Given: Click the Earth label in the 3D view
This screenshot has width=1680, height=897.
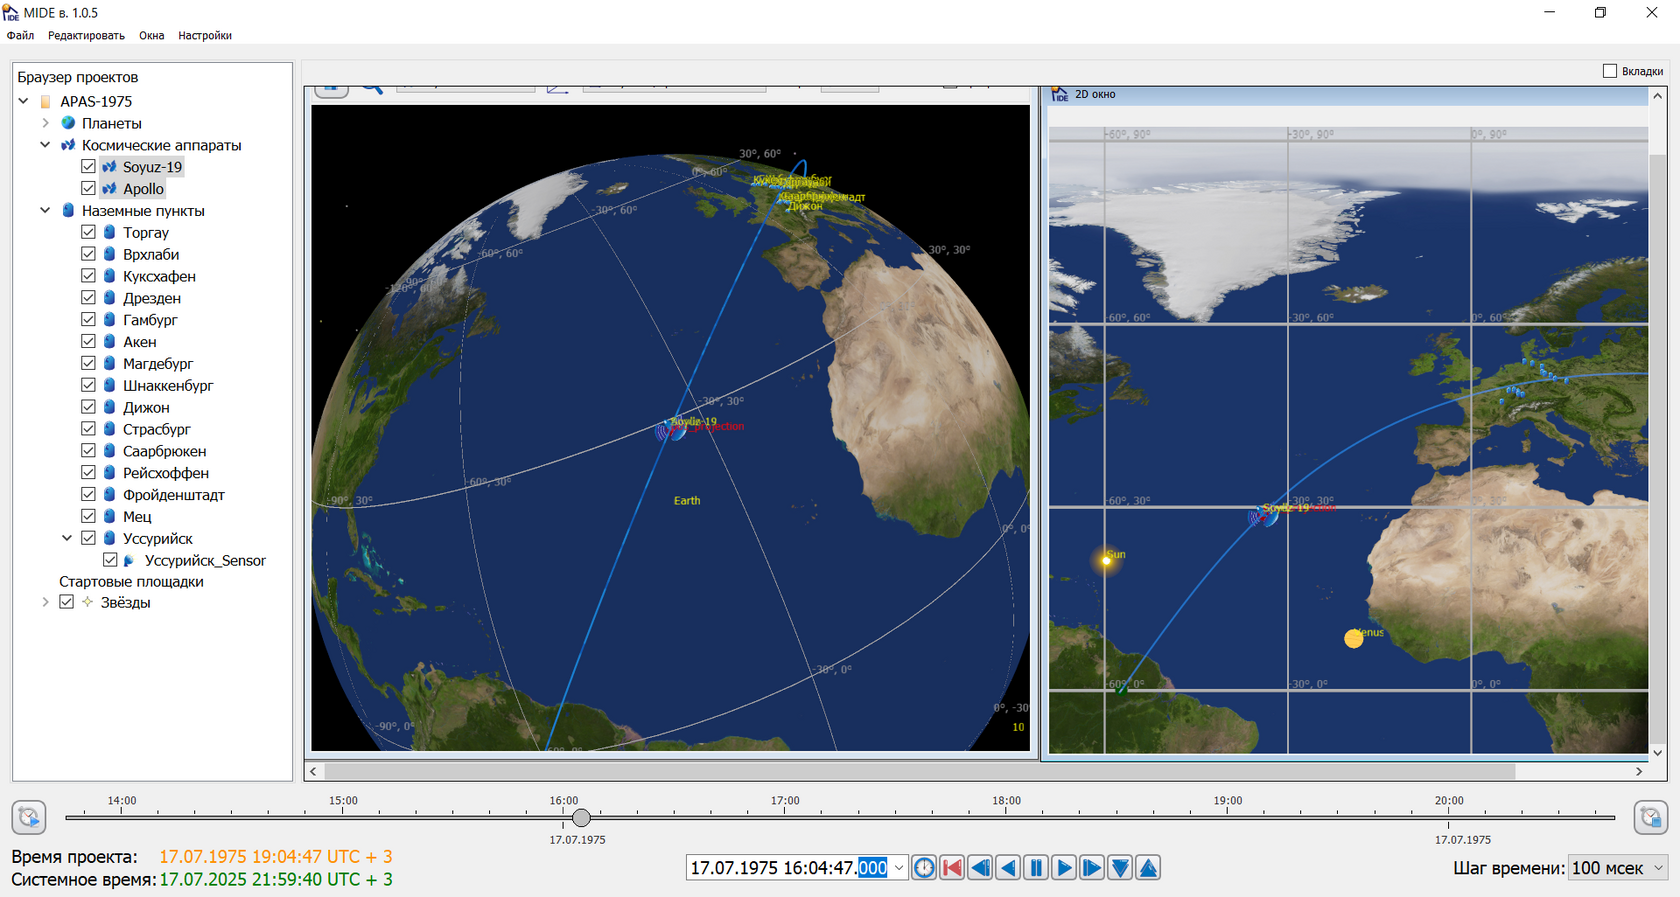Looking at the screenshot, I should pos(687,501).
